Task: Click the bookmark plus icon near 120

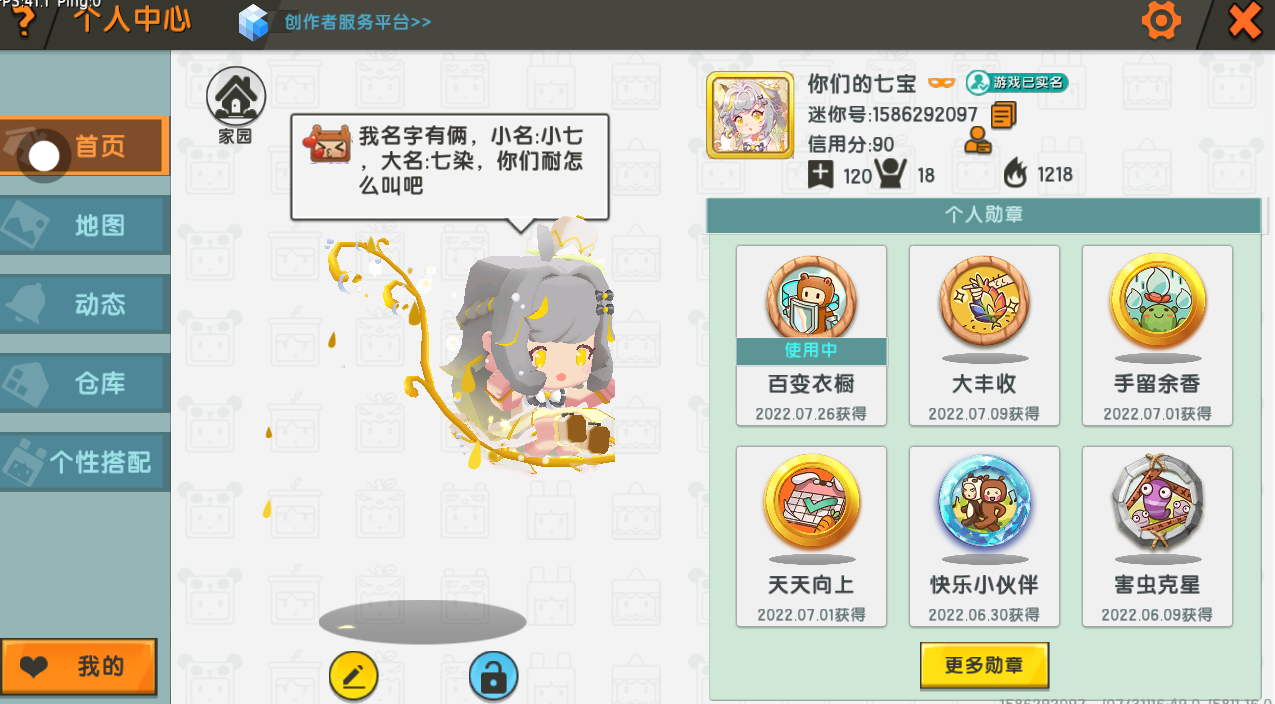Action: (x=821, y=175)
